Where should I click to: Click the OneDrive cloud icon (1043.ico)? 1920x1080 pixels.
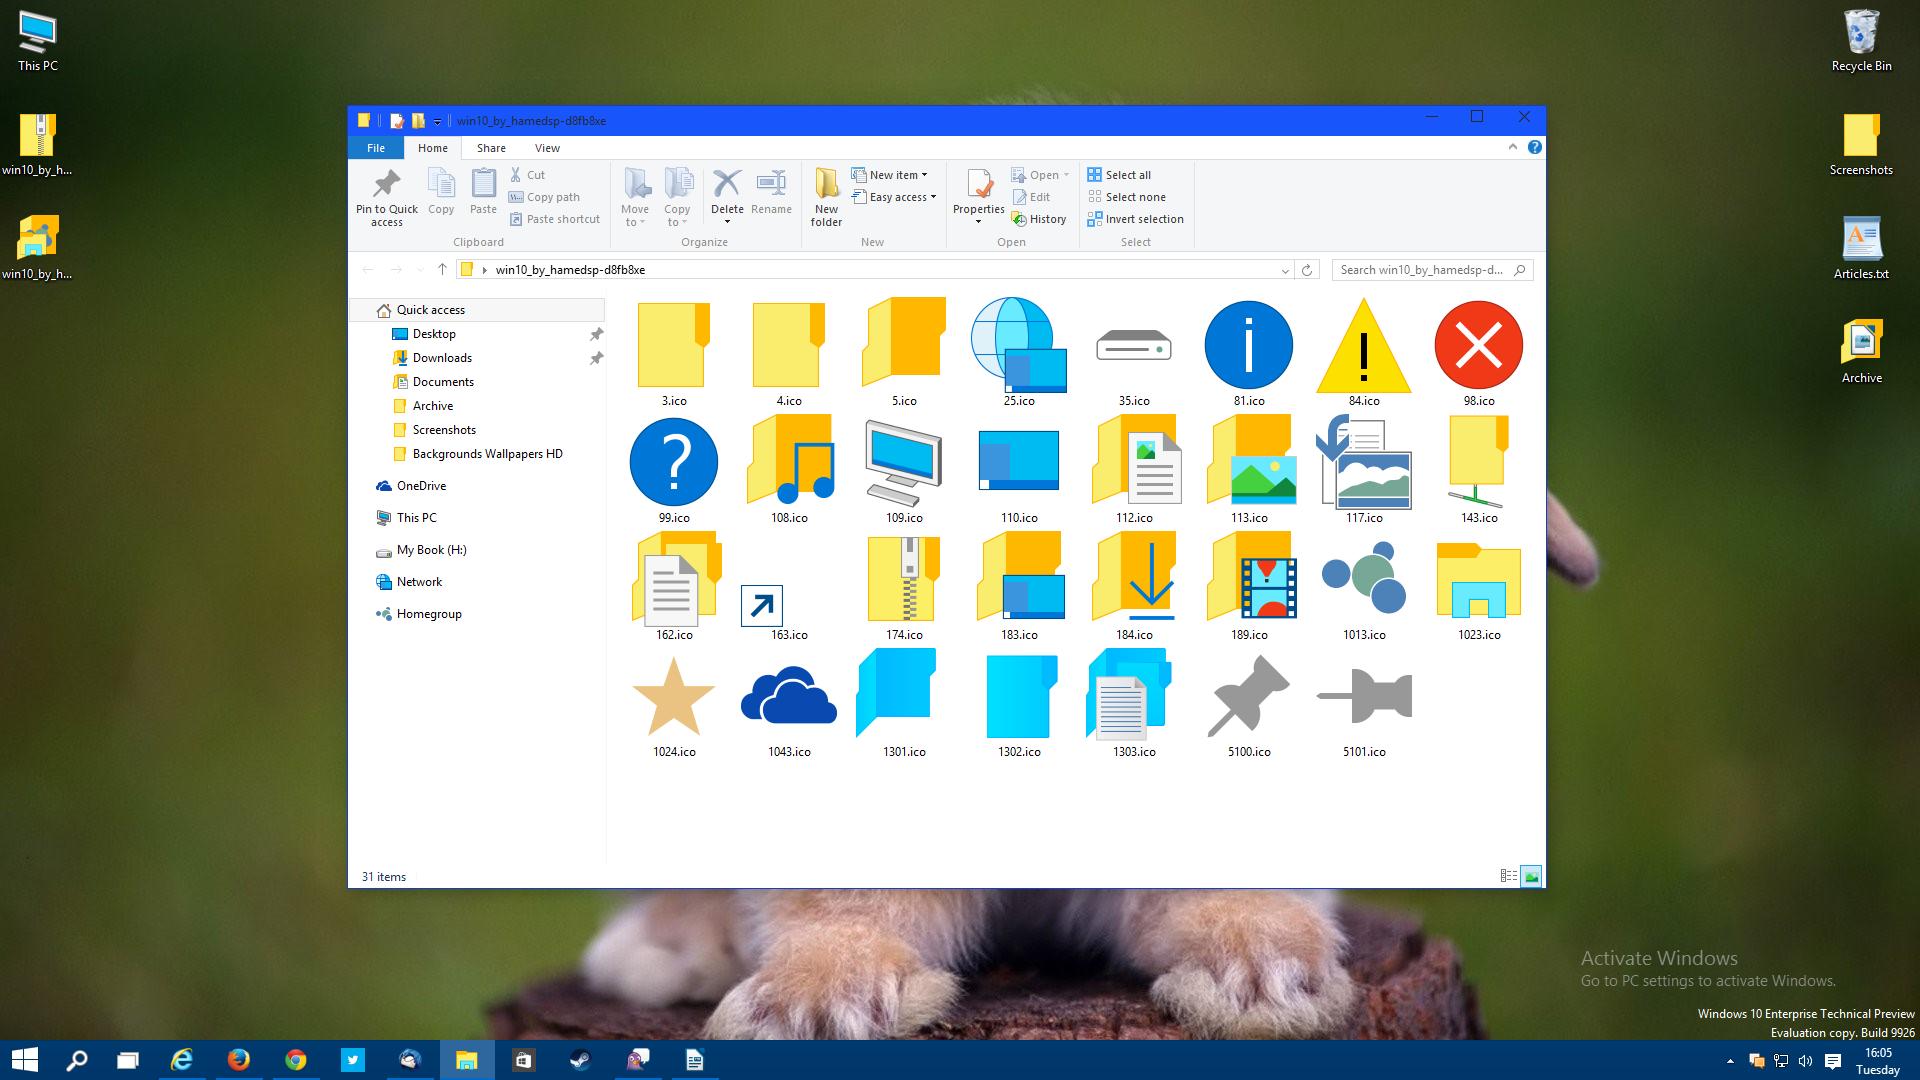[x=787, y=700]
